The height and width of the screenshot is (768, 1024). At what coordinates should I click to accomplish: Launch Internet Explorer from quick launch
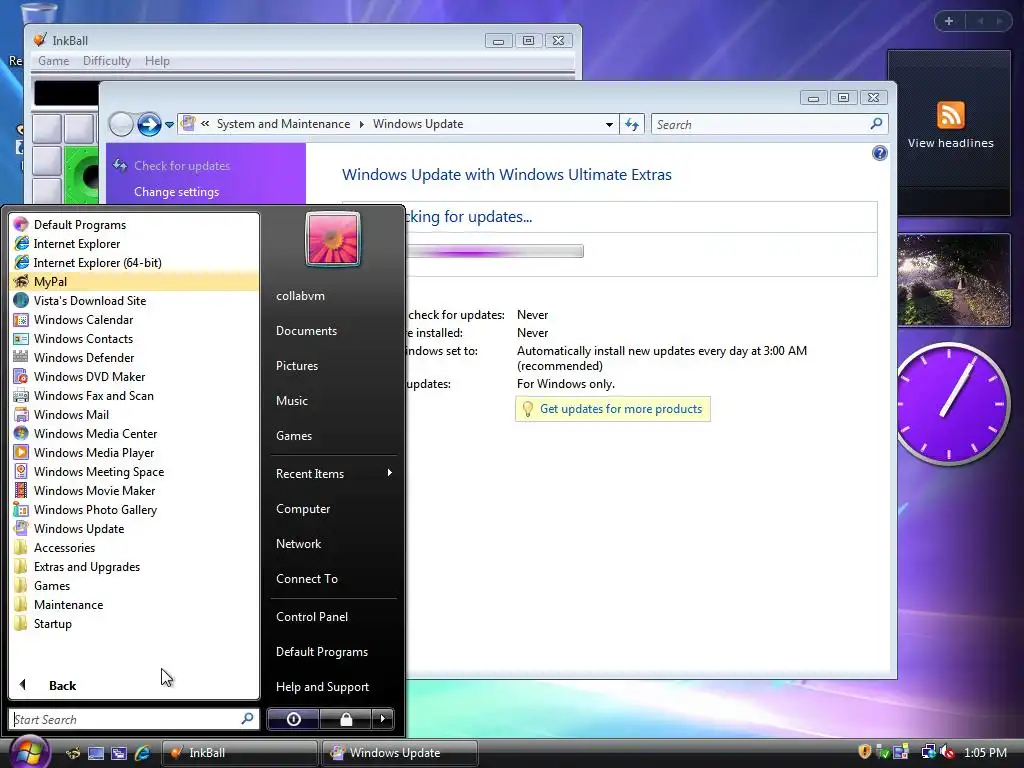pos(142,753)
